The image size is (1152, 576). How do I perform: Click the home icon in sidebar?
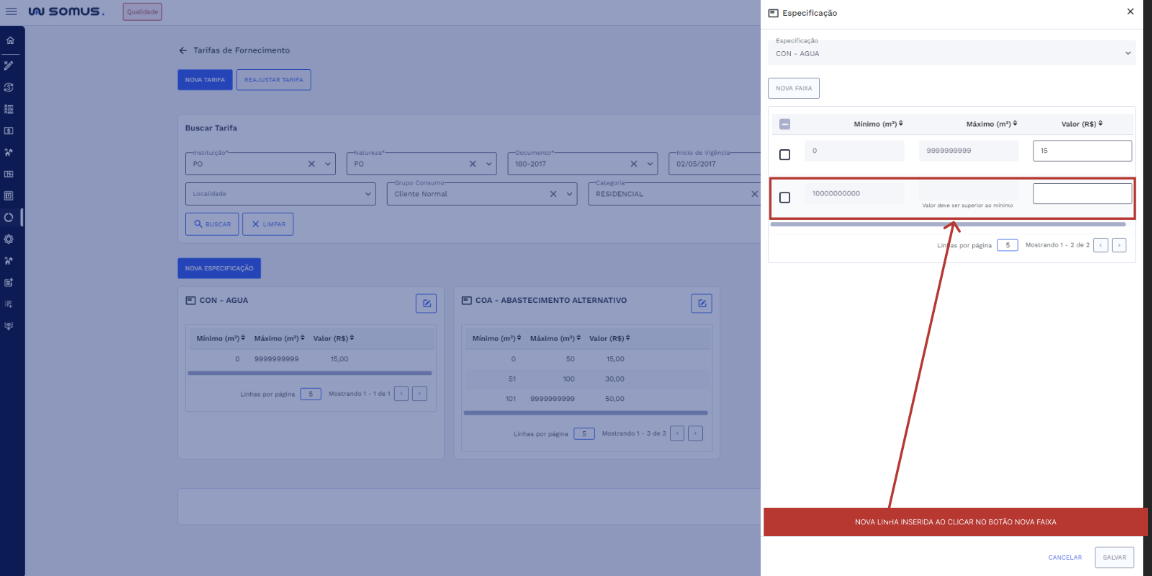coord(10,41)
